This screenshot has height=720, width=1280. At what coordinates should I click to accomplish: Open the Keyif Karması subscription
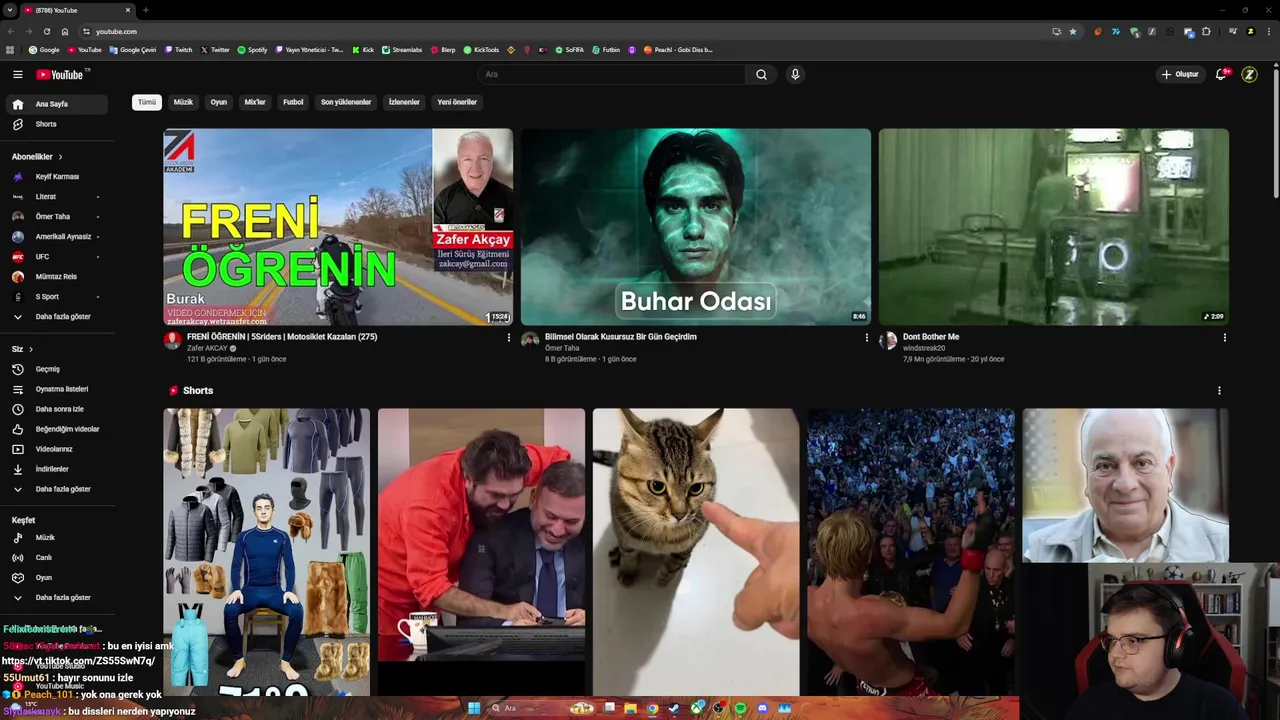pos(56,177)
